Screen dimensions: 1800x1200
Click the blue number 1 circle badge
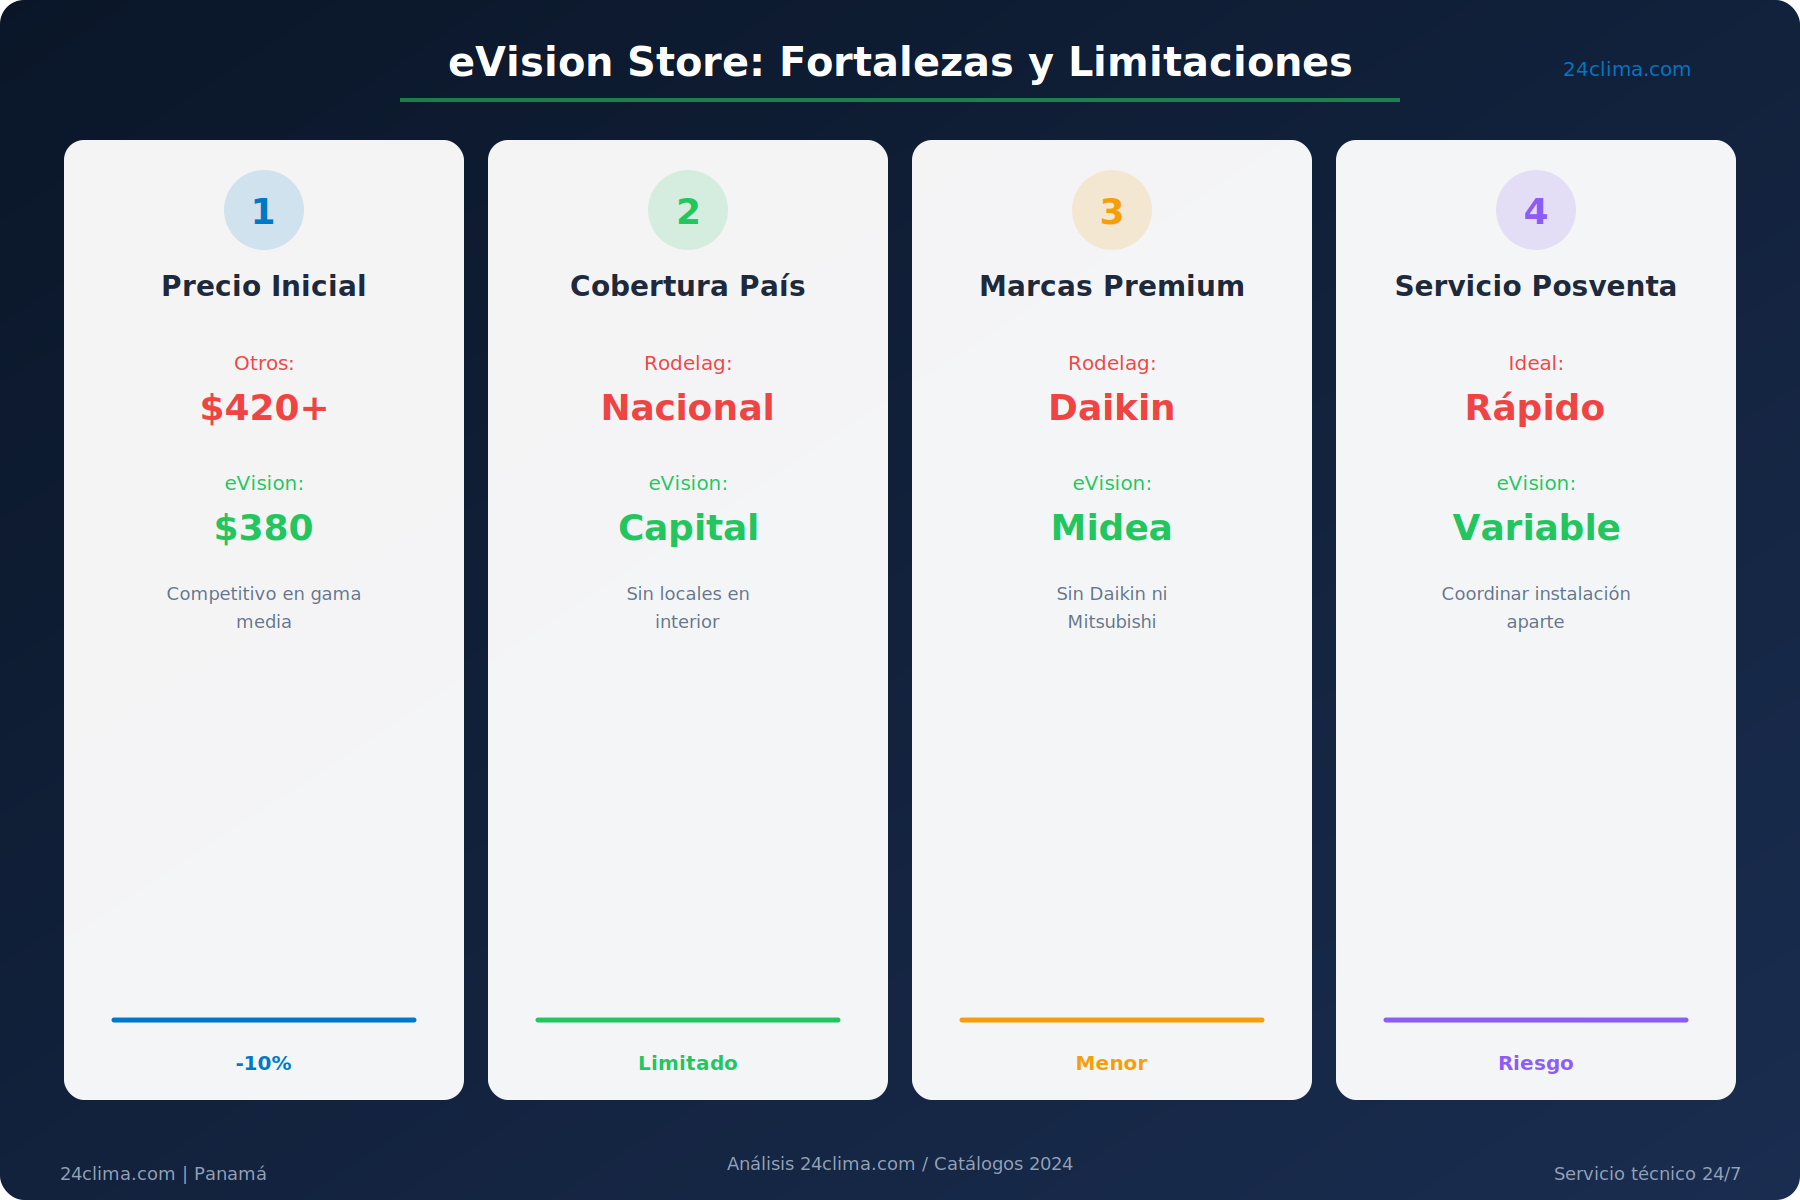point(264,210)
